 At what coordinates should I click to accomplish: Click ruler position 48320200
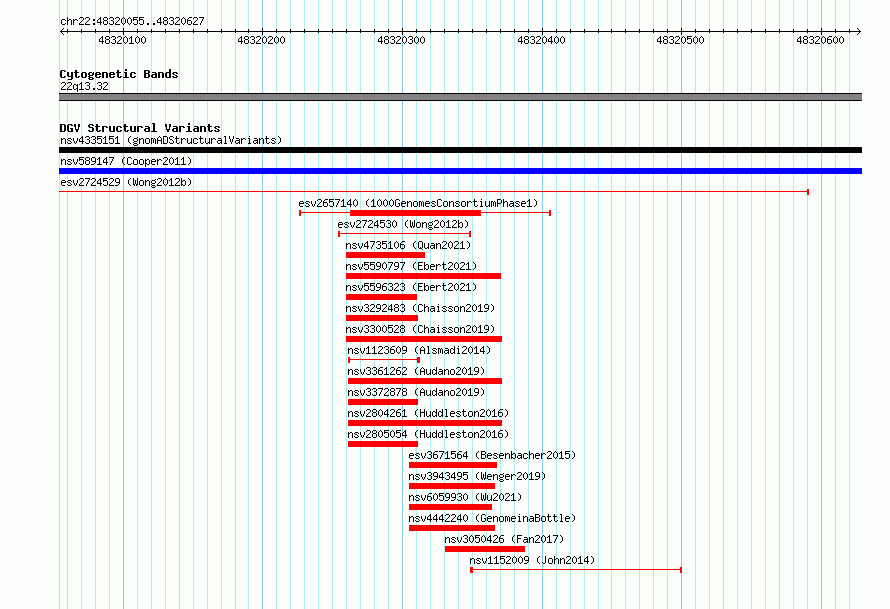[262, 40]
